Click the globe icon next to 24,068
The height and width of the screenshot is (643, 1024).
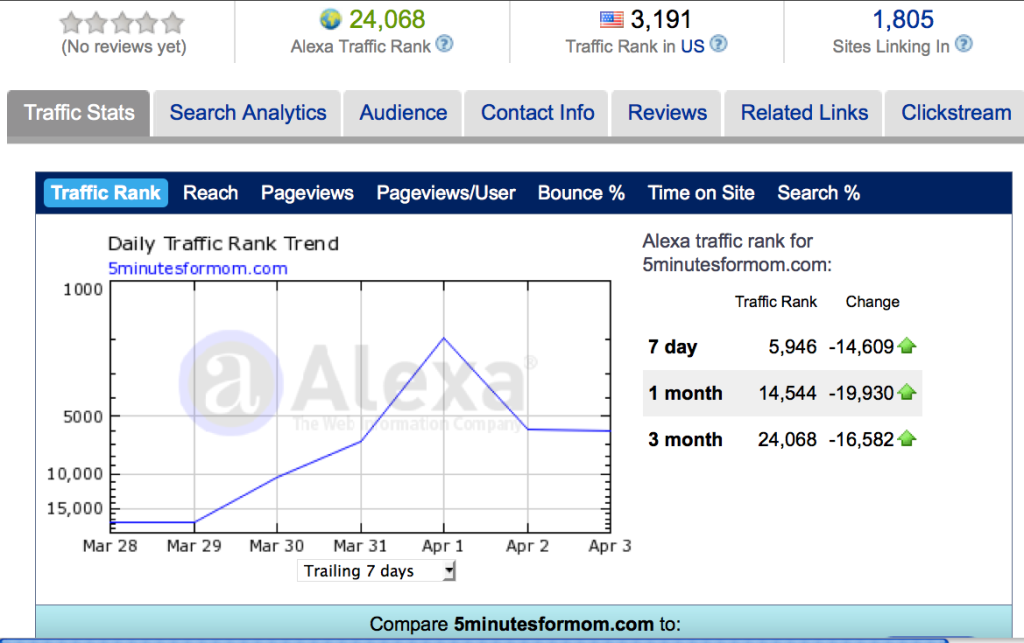point(330,20)
